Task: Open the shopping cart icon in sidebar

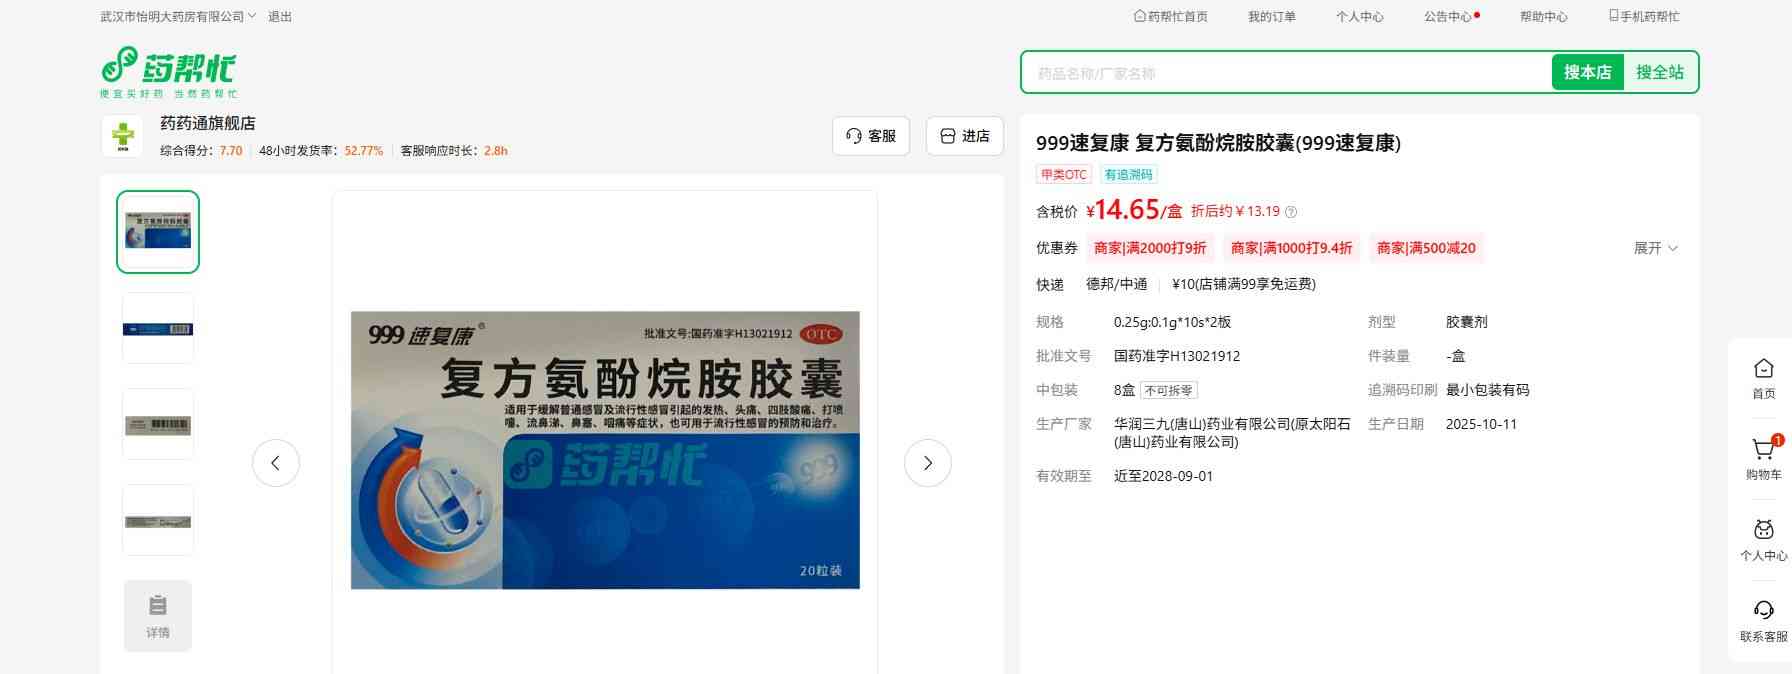Action: [x=1763, y=450]
